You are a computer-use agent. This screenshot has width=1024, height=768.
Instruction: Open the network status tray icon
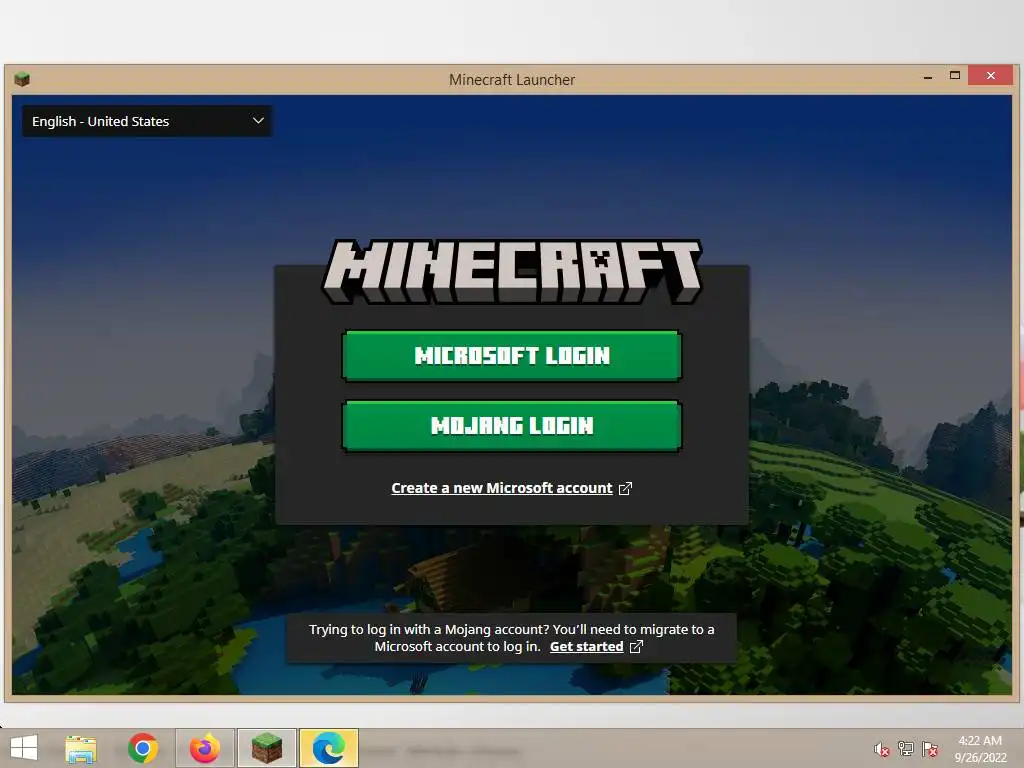(906, 748)
